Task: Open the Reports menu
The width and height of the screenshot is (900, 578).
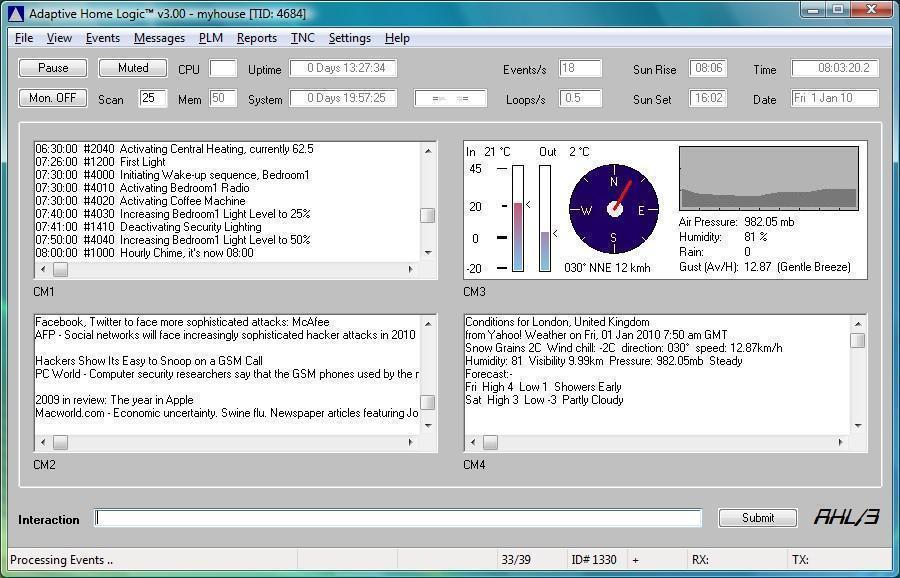Action: pos(256,38)
